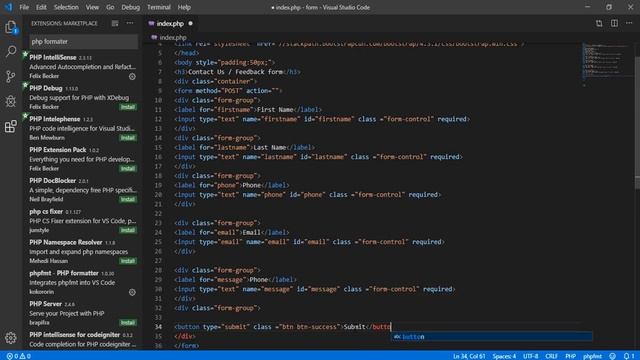Open extensions panel More Actions menu
The image size is (640, 360).
[130, 23]
